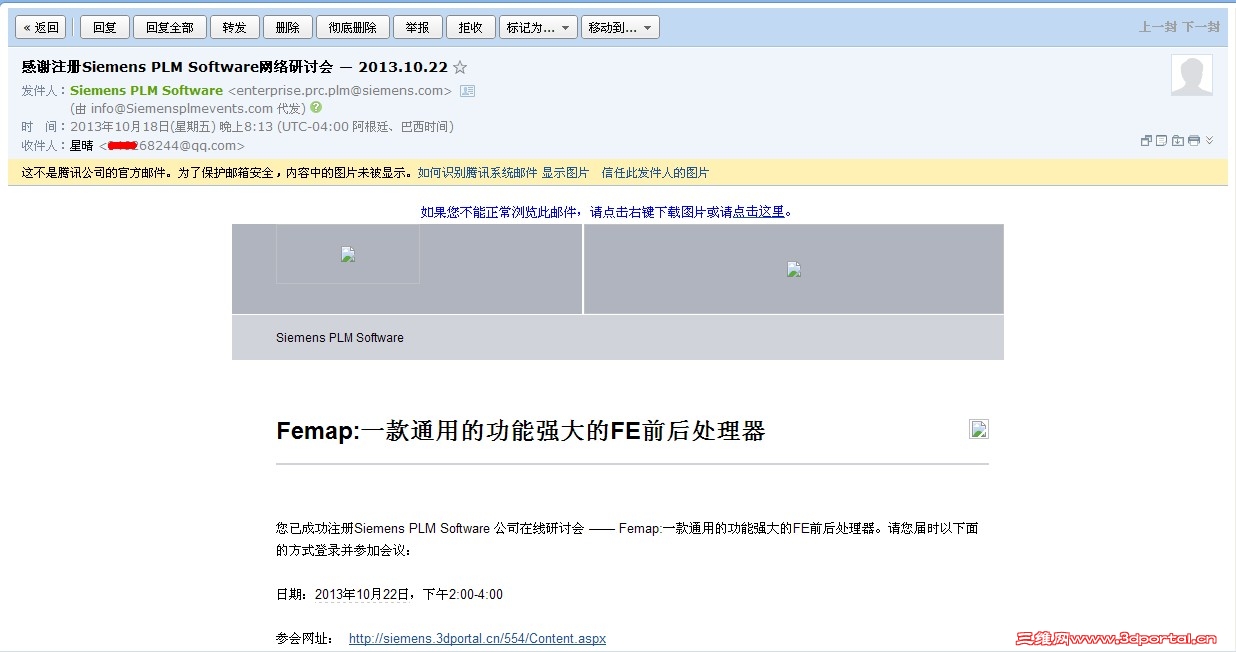Open email in new window icon

click(1146, 141)
